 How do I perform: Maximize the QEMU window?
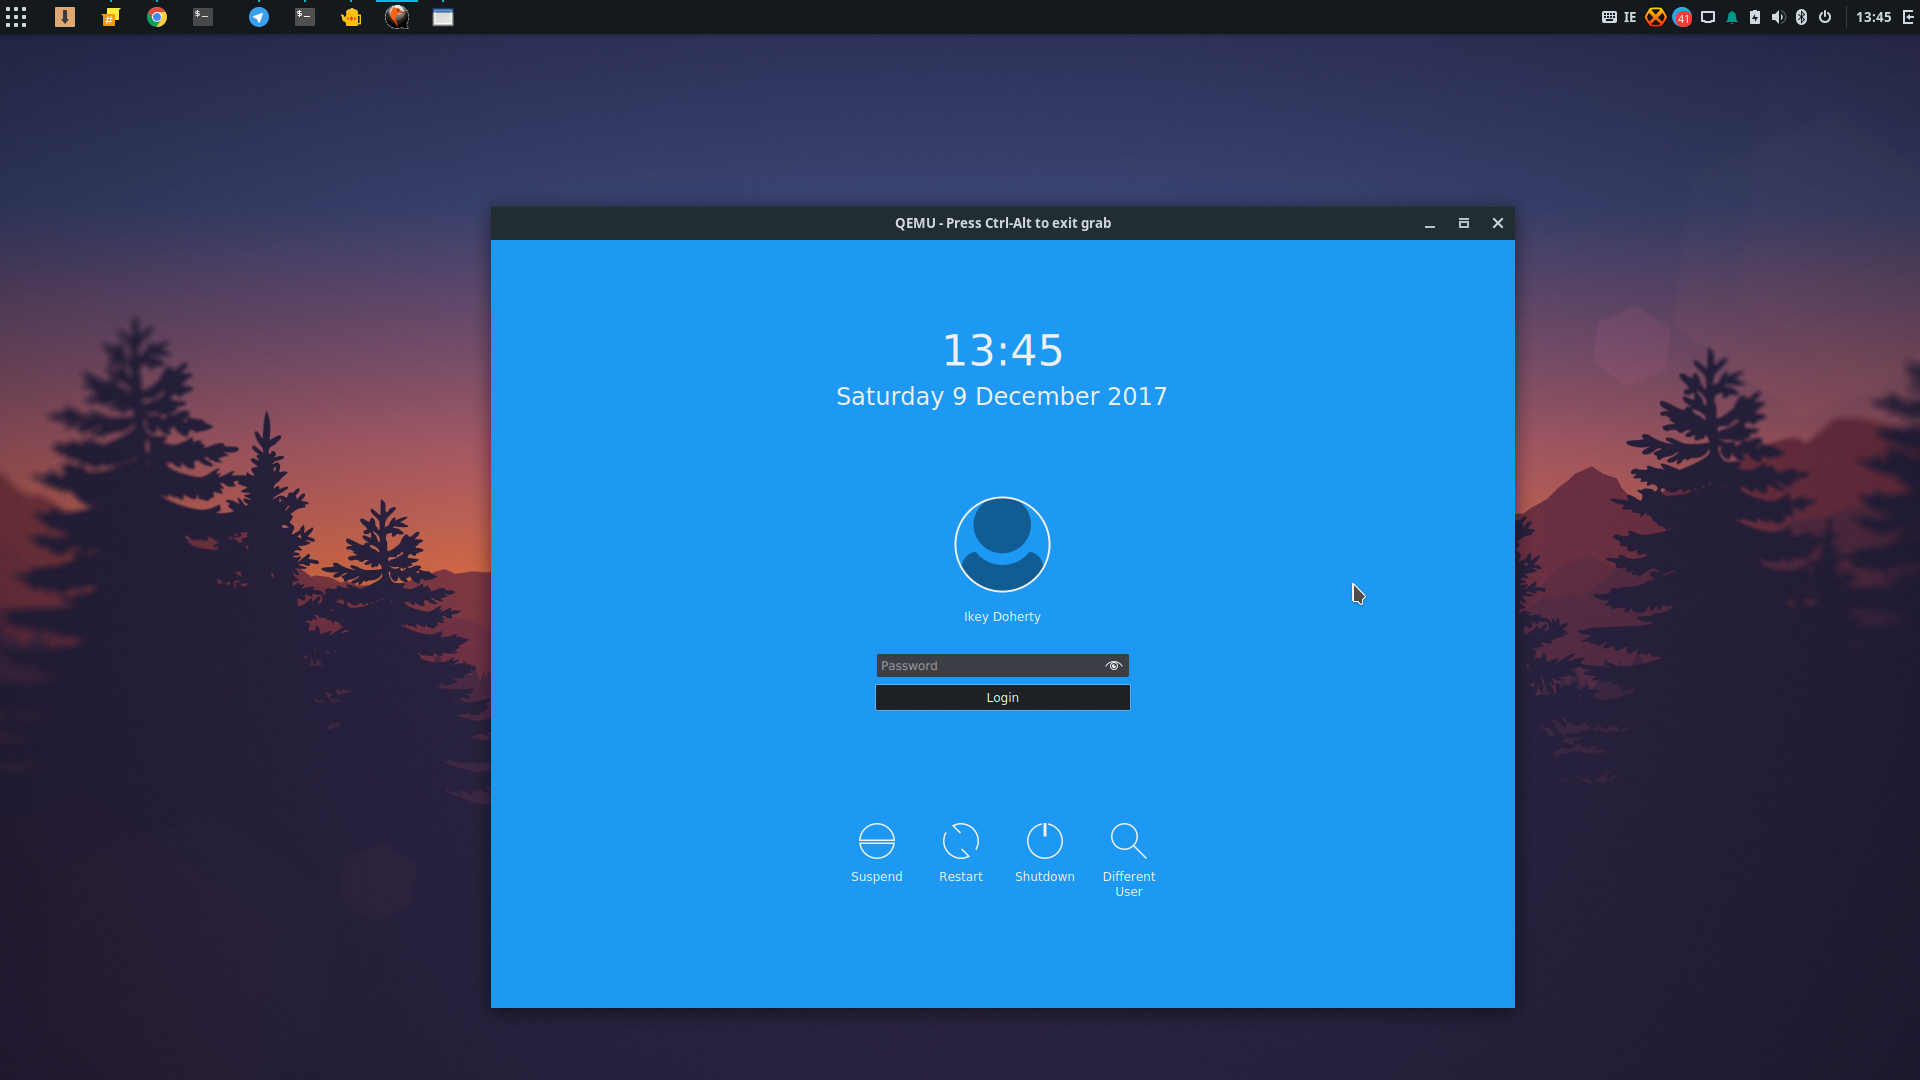click(1464, 224)
